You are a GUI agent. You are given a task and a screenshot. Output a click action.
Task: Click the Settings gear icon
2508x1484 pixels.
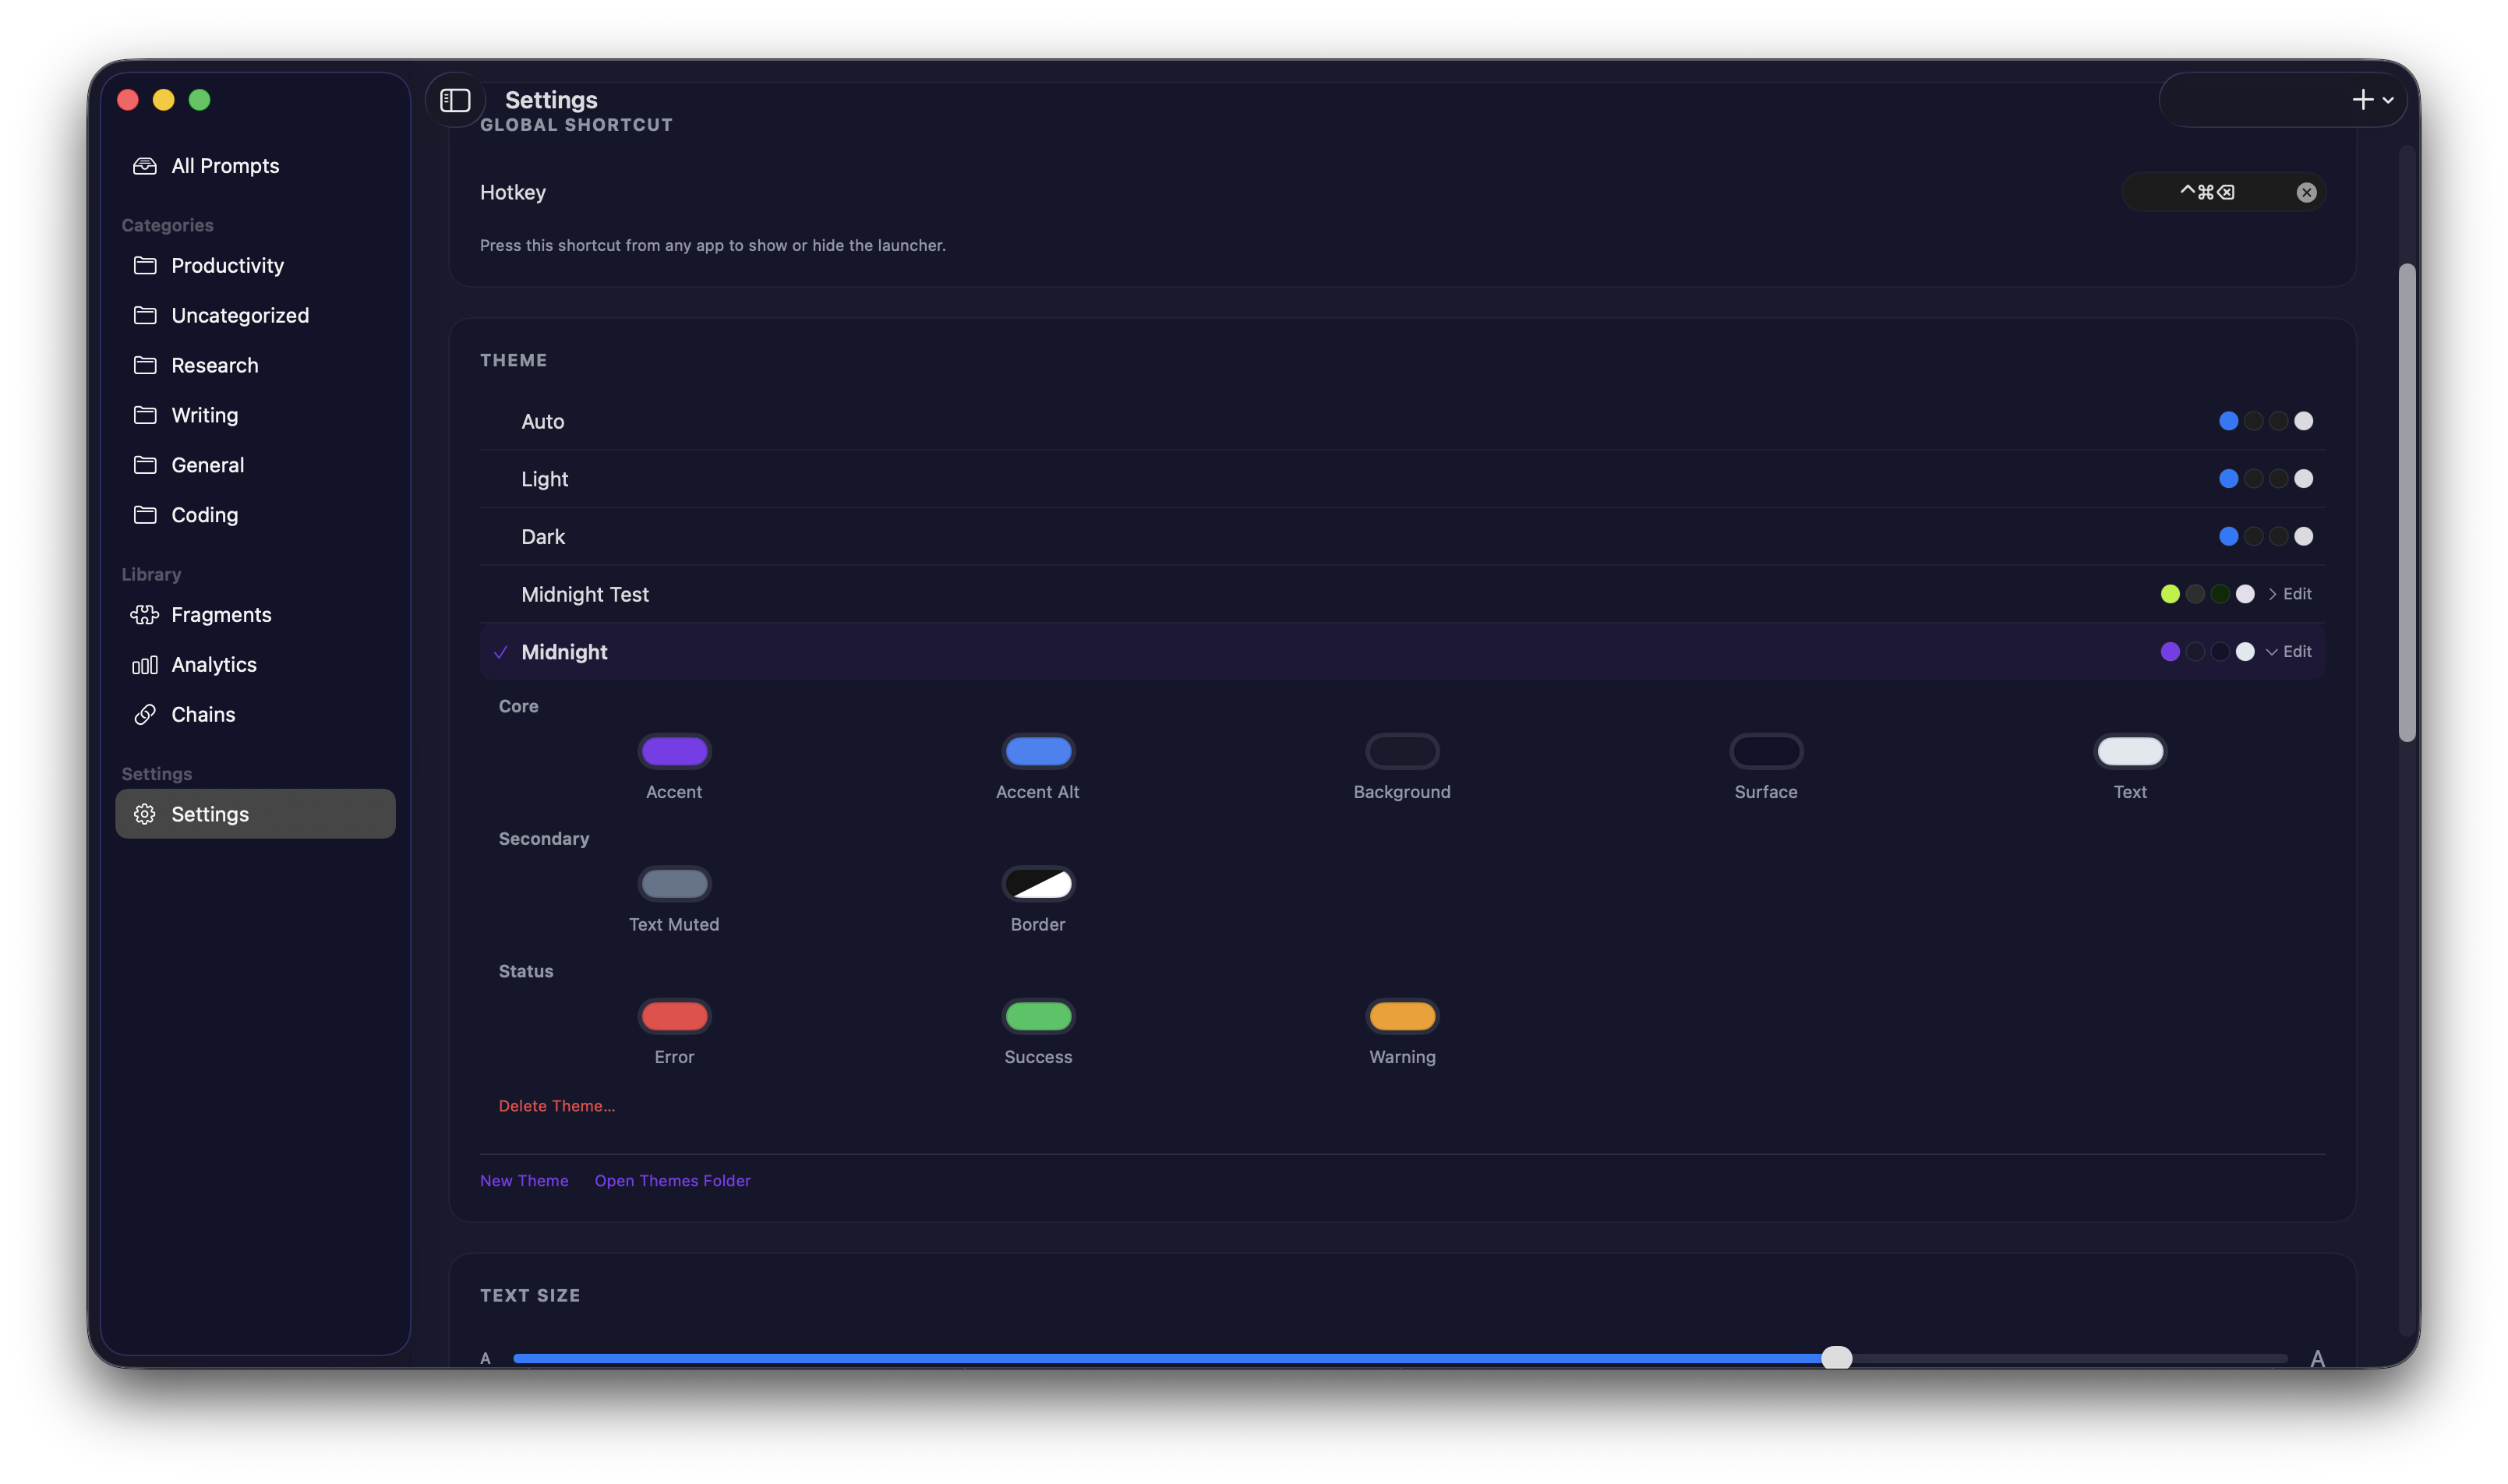coord(145,814)
